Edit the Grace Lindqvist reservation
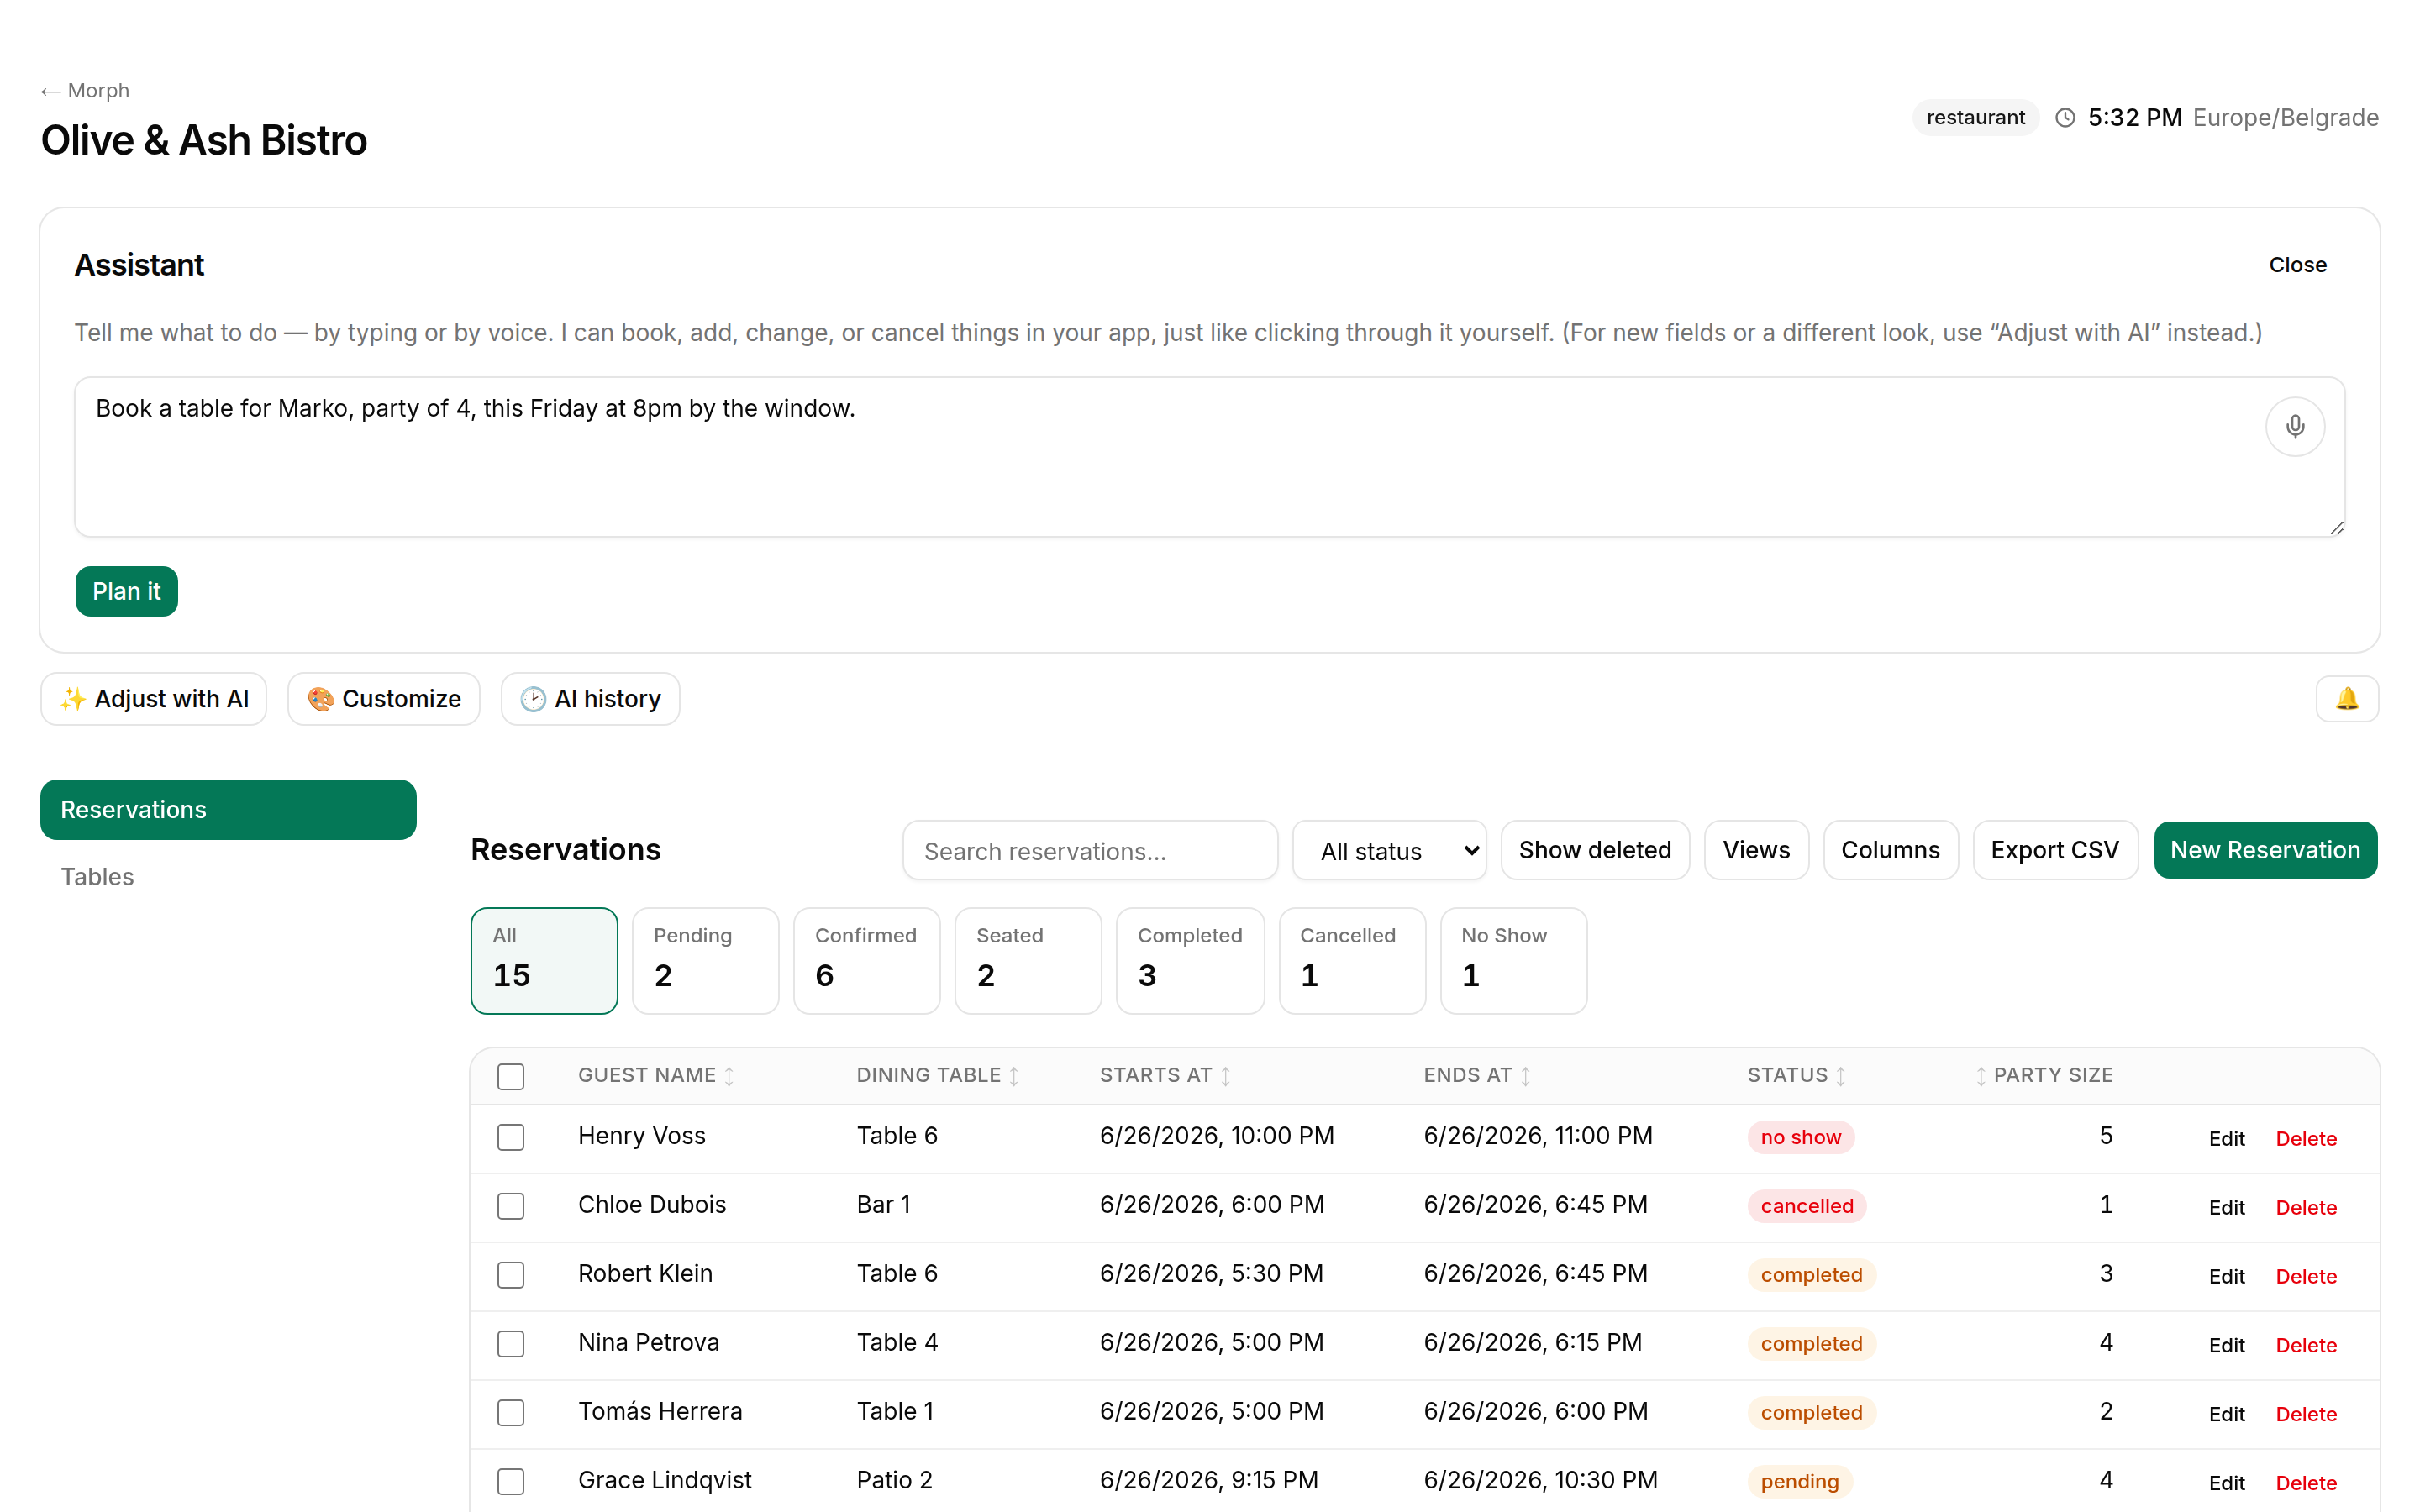The width and height of the screenshot is (2420, 1512). coord(2226,1483)
